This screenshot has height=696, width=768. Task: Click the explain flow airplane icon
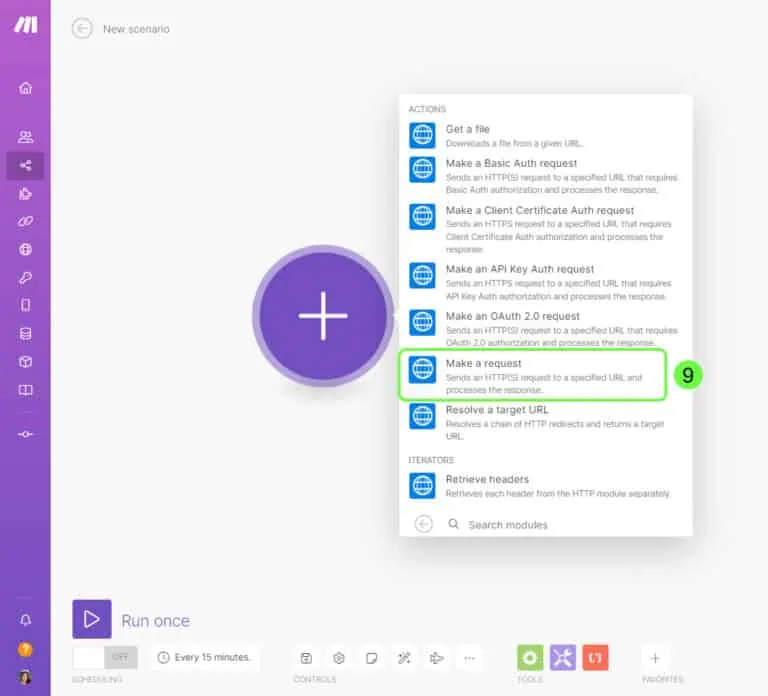coord(437,658)
